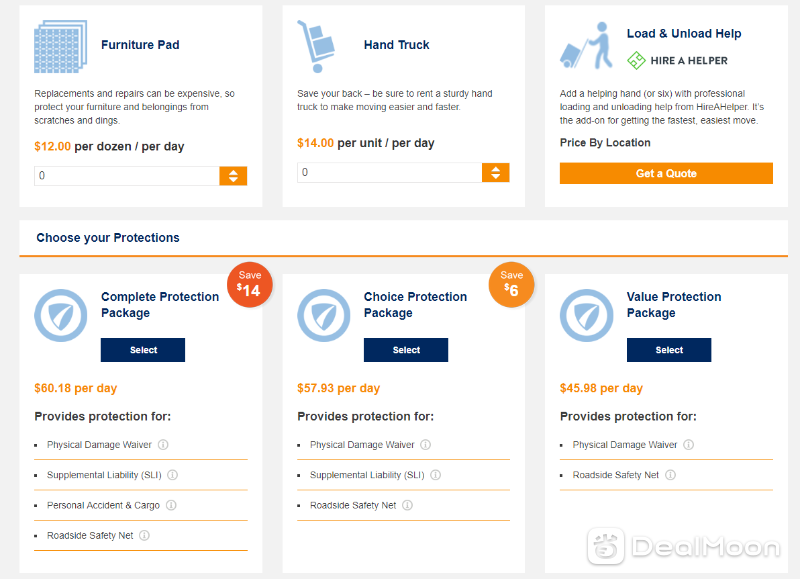
Task: Show info for Value package Roadside Safety Net
Action: [670, 475]
